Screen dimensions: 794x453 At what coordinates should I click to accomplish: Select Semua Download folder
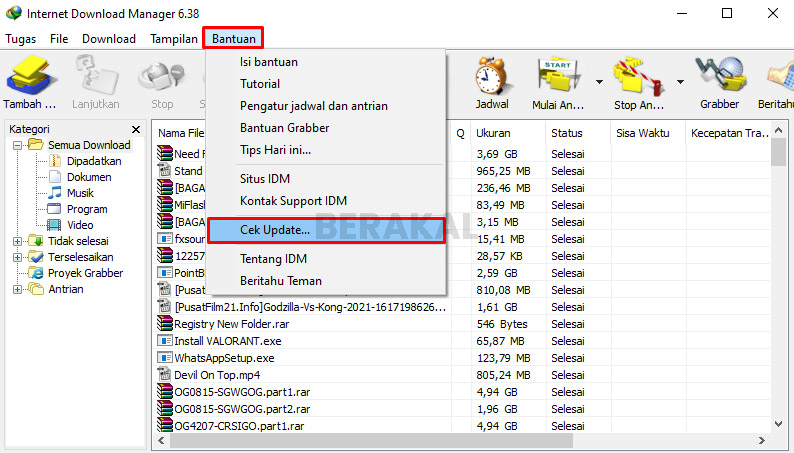point(89,145)
